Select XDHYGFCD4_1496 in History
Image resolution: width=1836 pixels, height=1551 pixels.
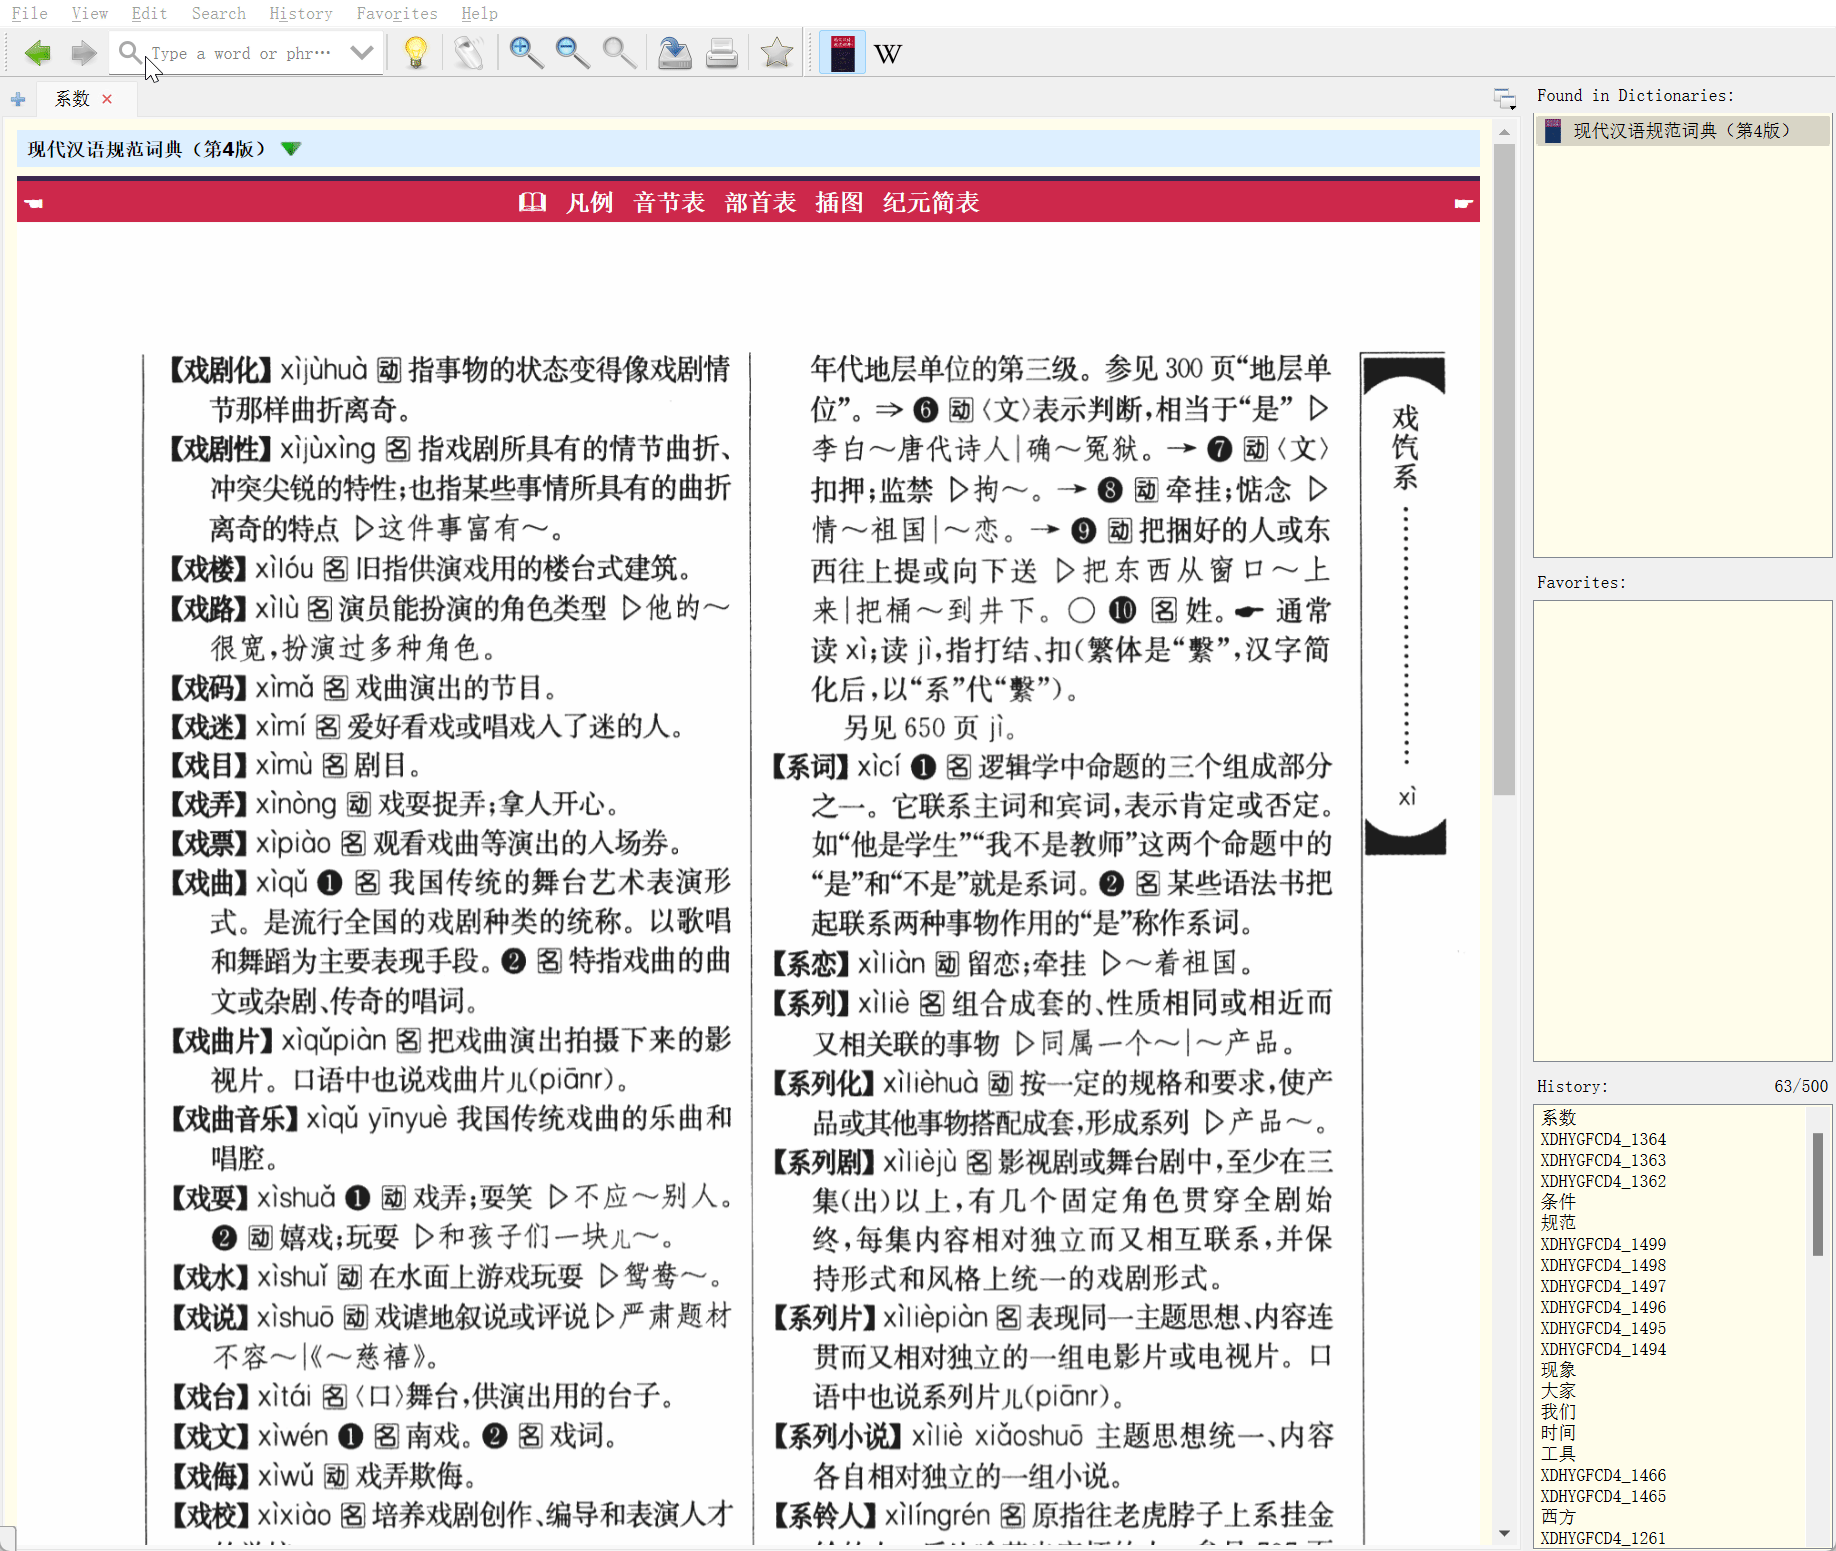1603,1307
